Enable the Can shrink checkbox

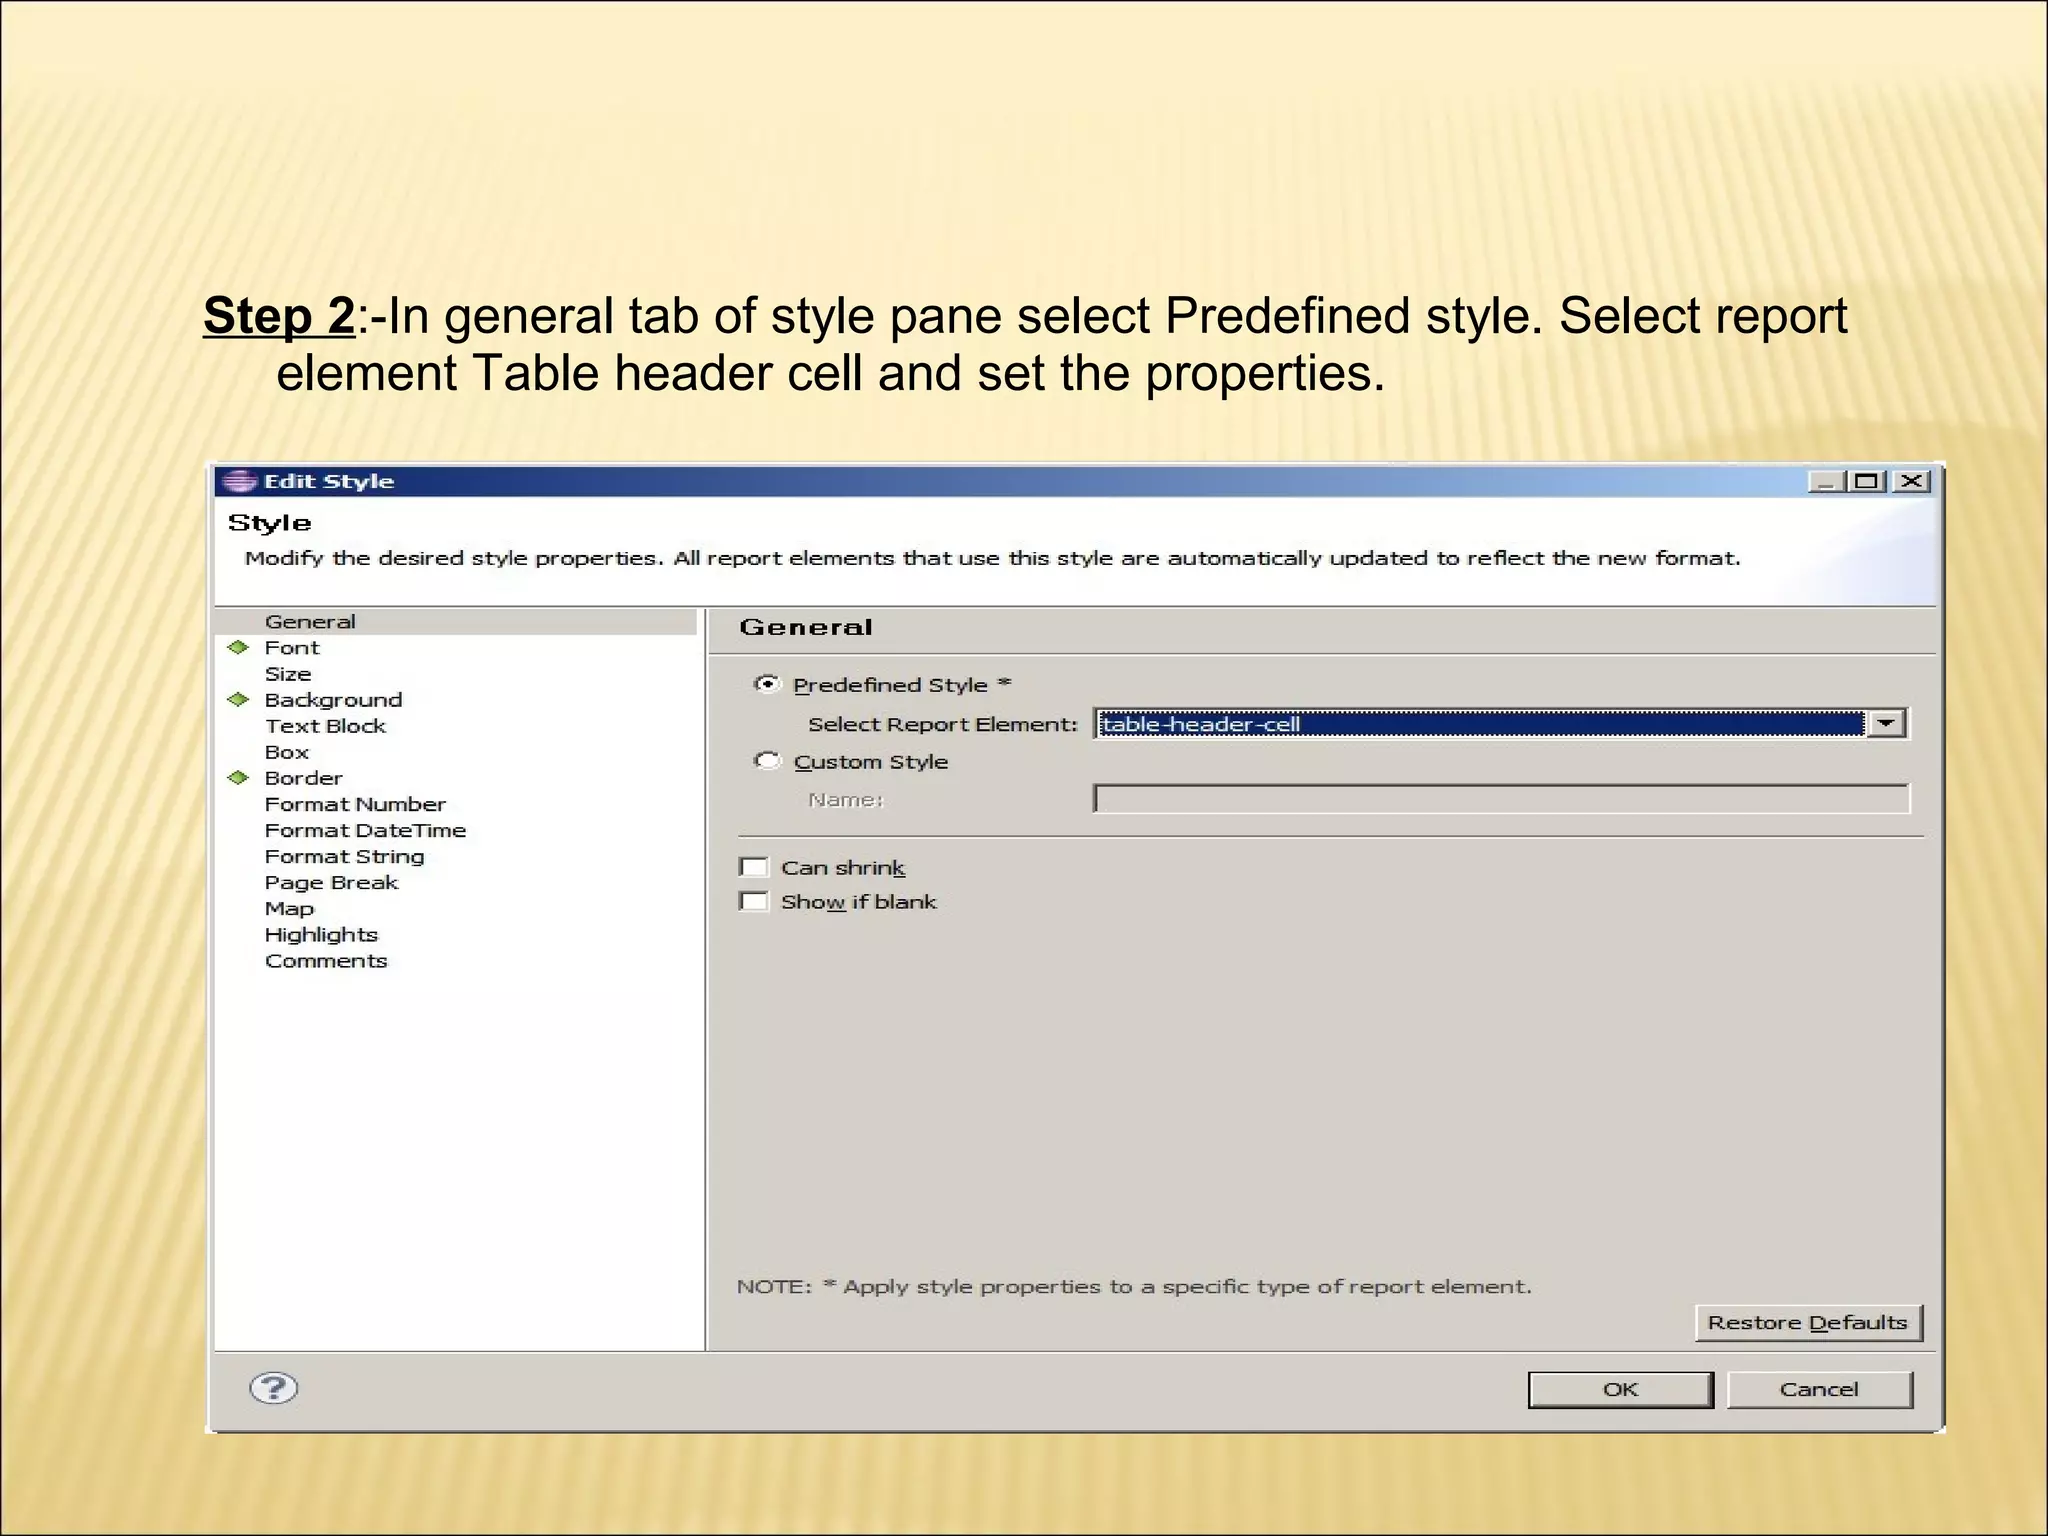tap(753, 867)
